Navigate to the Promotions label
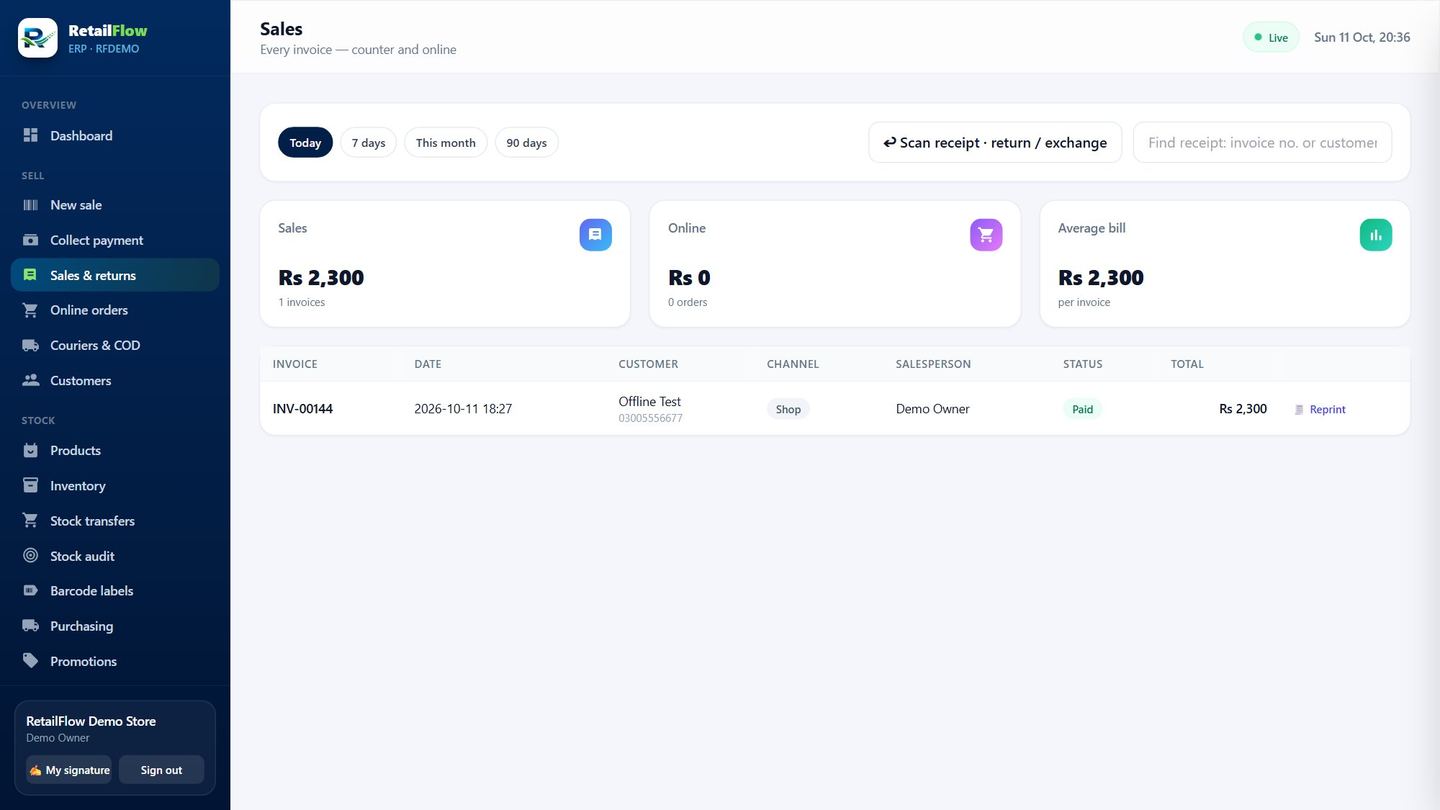Image resolution: width=1440 pixels, height=810 pixels. click(84, 661)
